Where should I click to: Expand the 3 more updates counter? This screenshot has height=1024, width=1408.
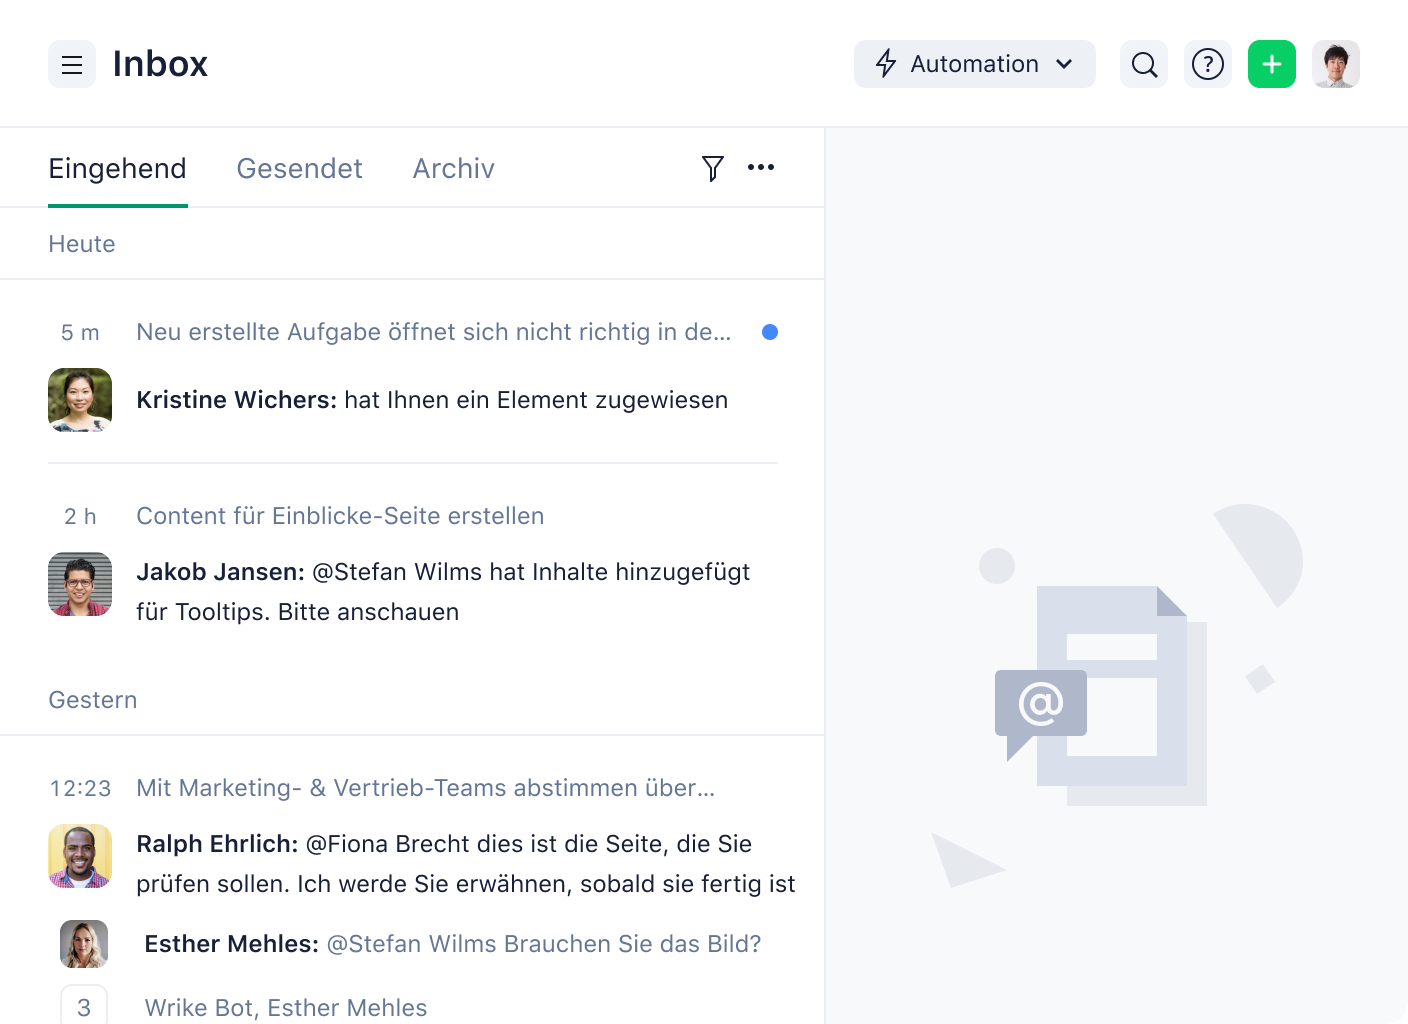[x=84, y=1006]
